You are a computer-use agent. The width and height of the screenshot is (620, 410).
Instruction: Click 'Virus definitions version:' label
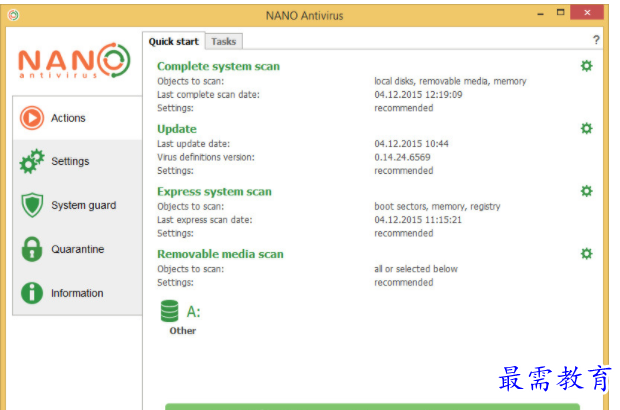(206, 157)
